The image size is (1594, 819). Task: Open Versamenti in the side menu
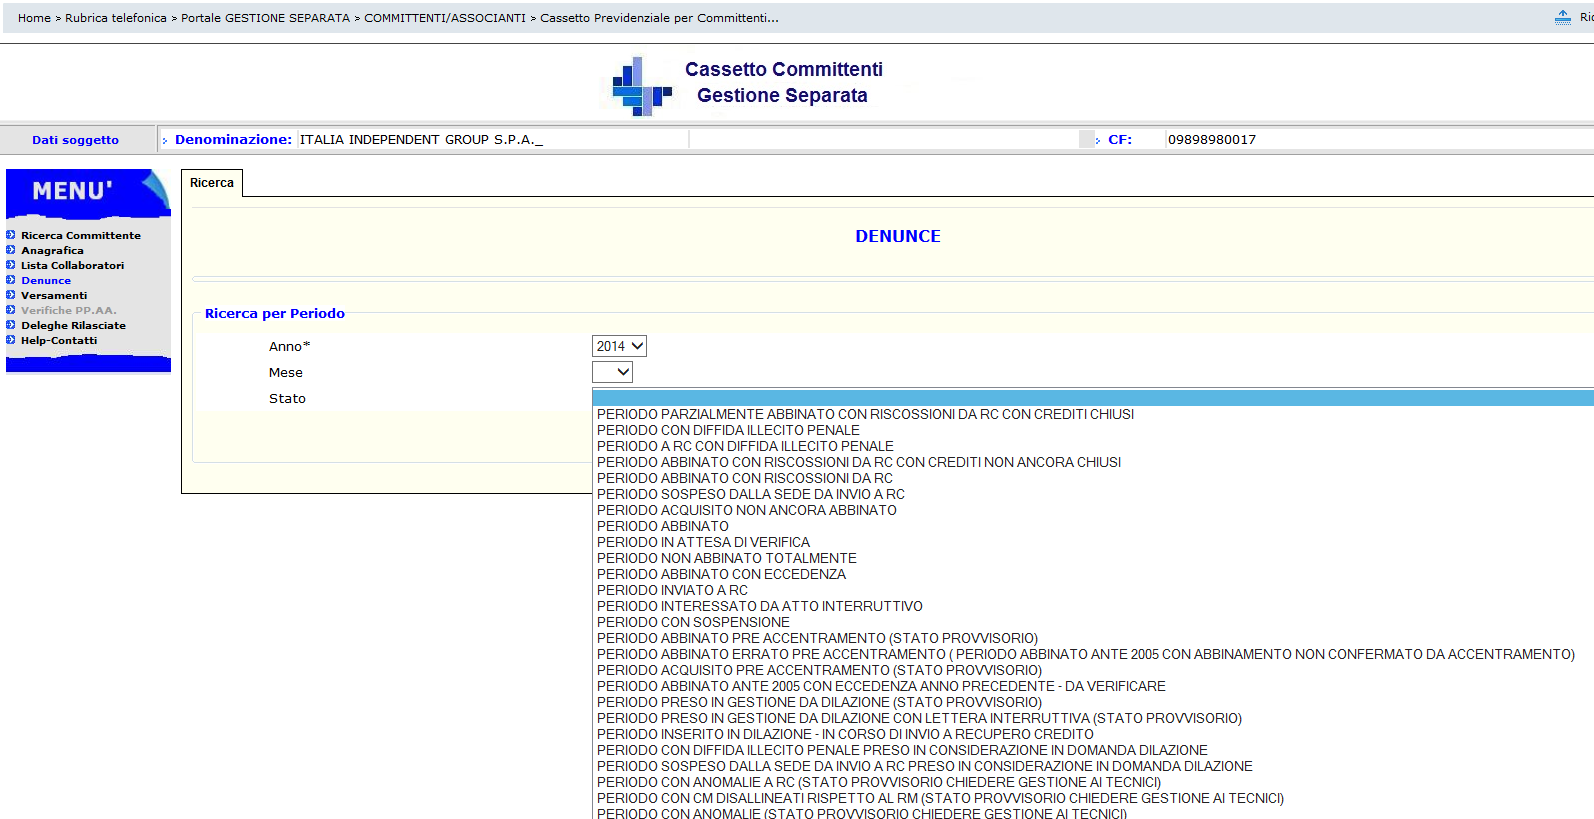tap(54, 296)
